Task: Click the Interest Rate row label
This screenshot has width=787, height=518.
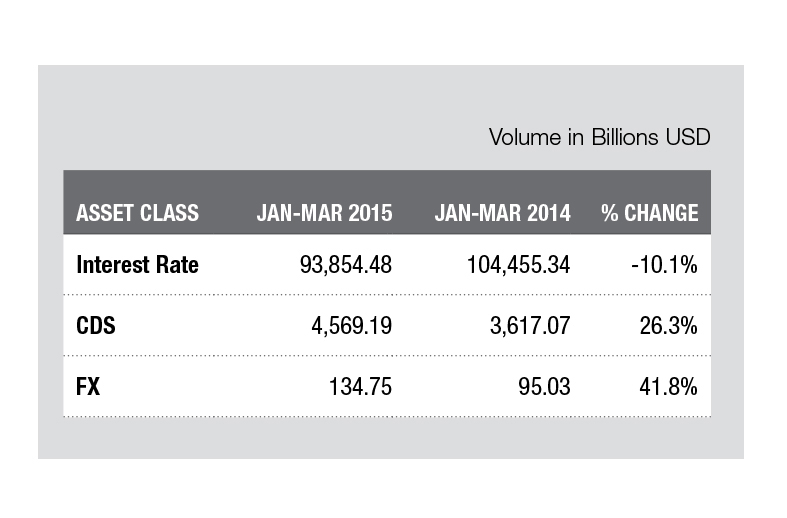Action: (x=137, y=265)
